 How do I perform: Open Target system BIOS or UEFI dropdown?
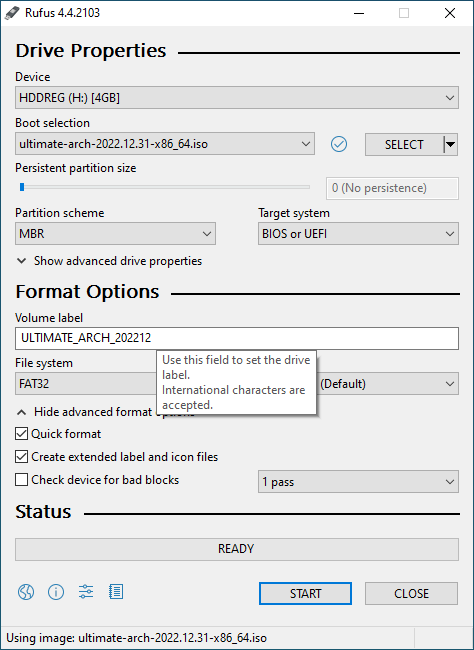click(x=358, y=234)
